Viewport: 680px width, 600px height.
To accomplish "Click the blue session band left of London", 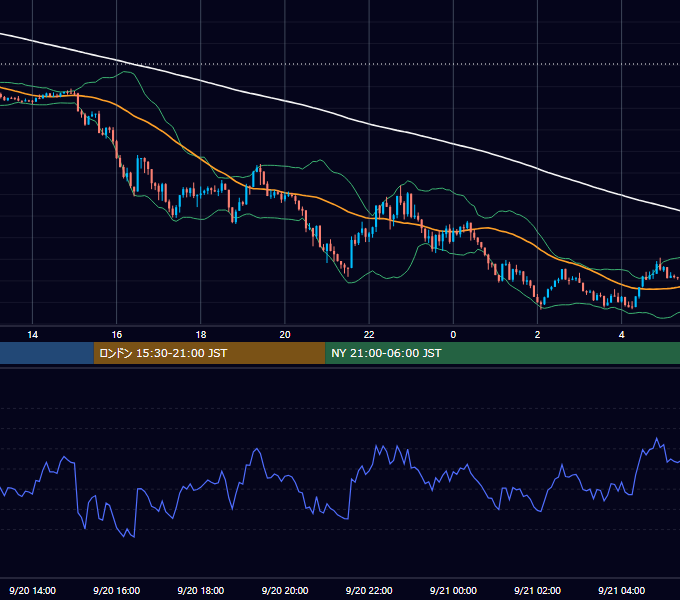I will click(x=47, y=353).
